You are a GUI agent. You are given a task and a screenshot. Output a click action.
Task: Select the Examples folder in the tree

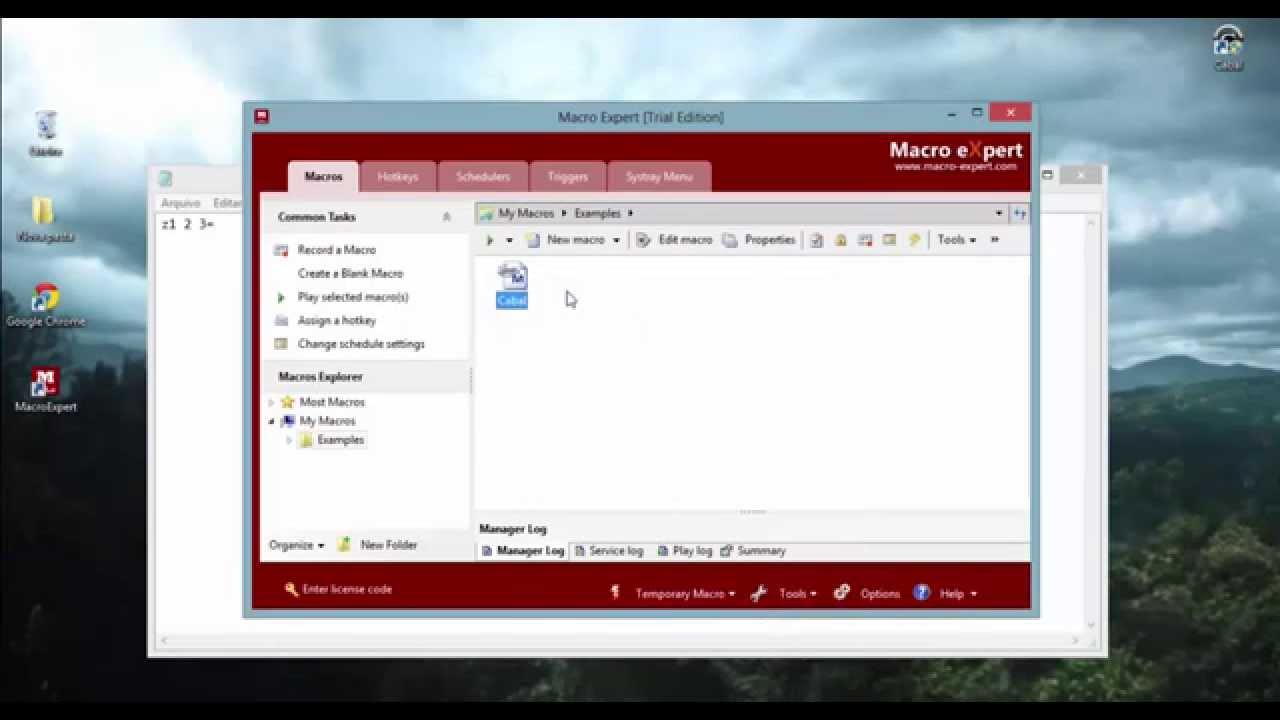pyautogui.click(x=340, y=440)
